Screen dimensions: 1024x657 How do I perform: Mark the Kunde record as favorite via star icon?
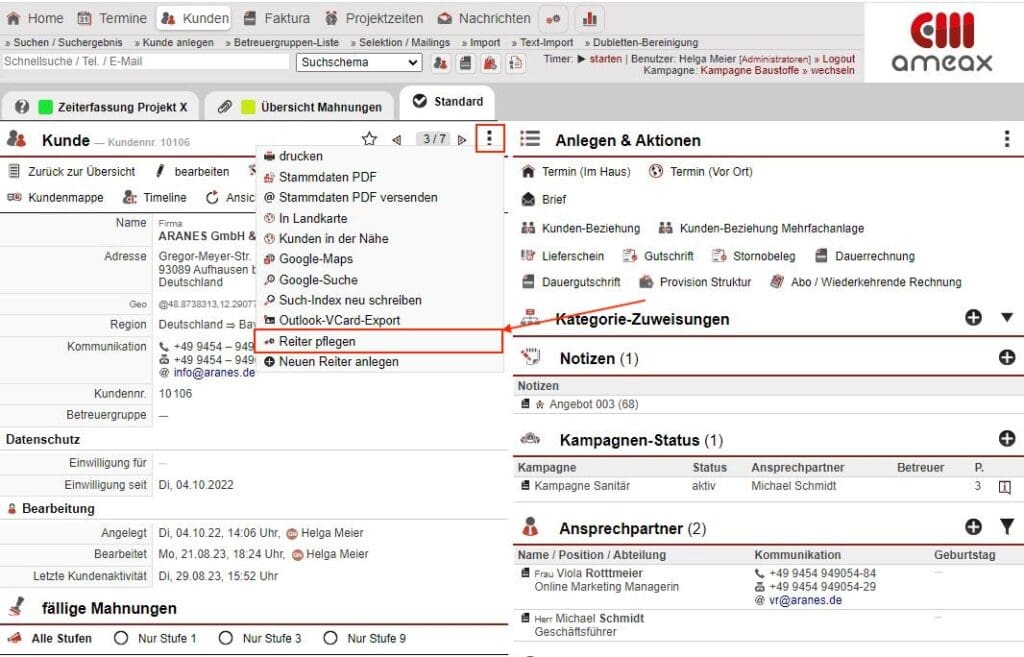(x=369, y=139)
